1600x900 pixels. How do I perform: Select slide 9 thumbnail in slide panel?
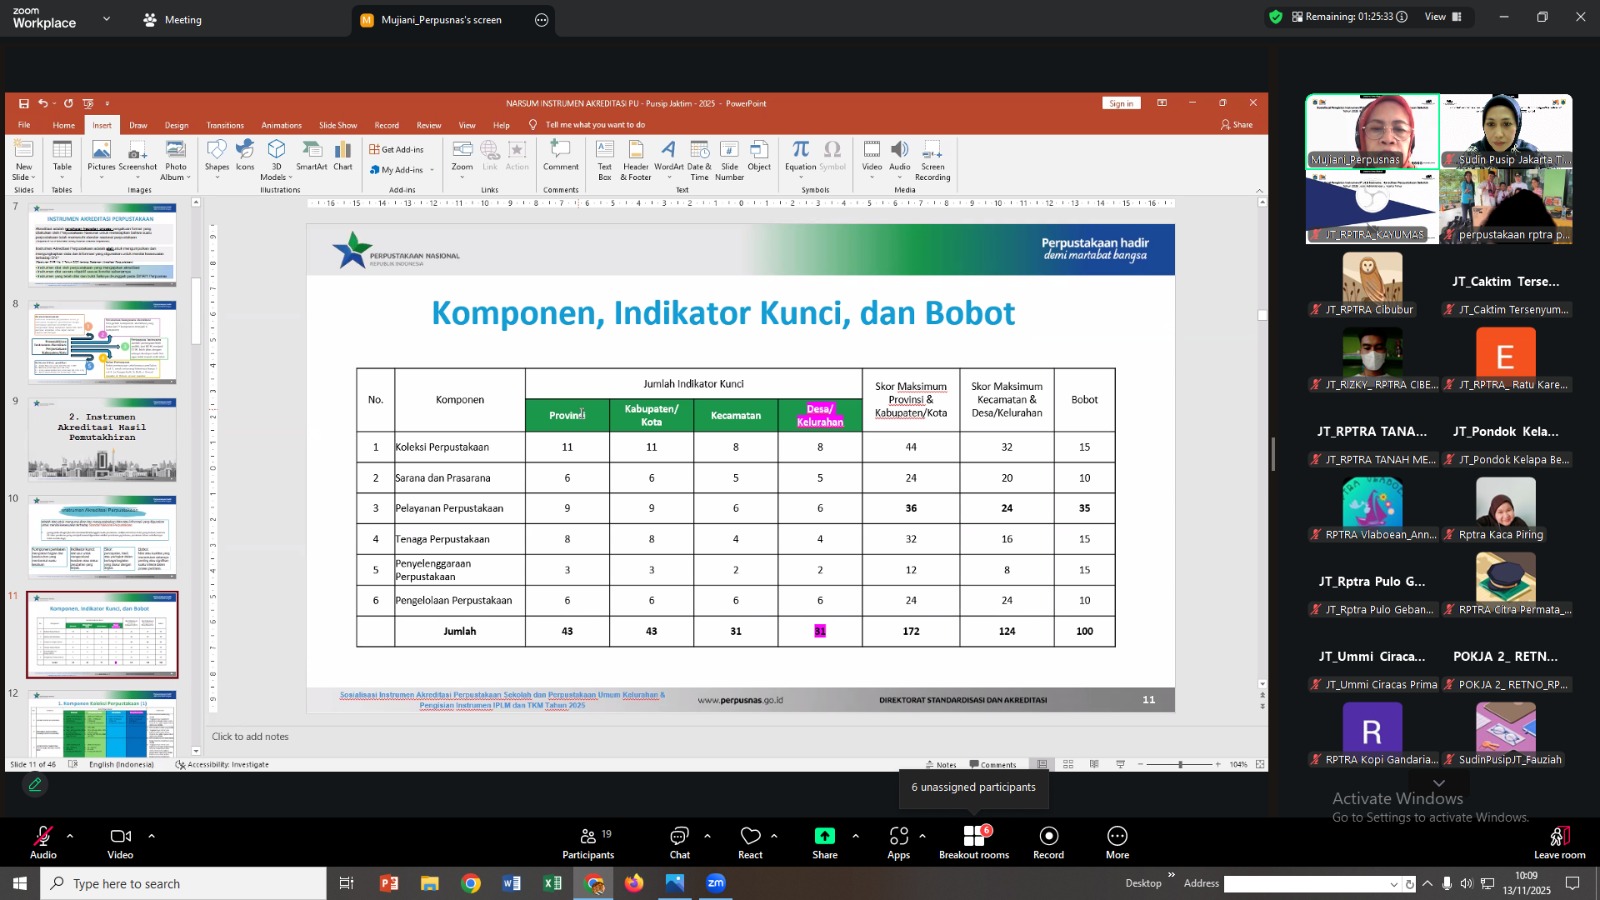pos(102,440)
